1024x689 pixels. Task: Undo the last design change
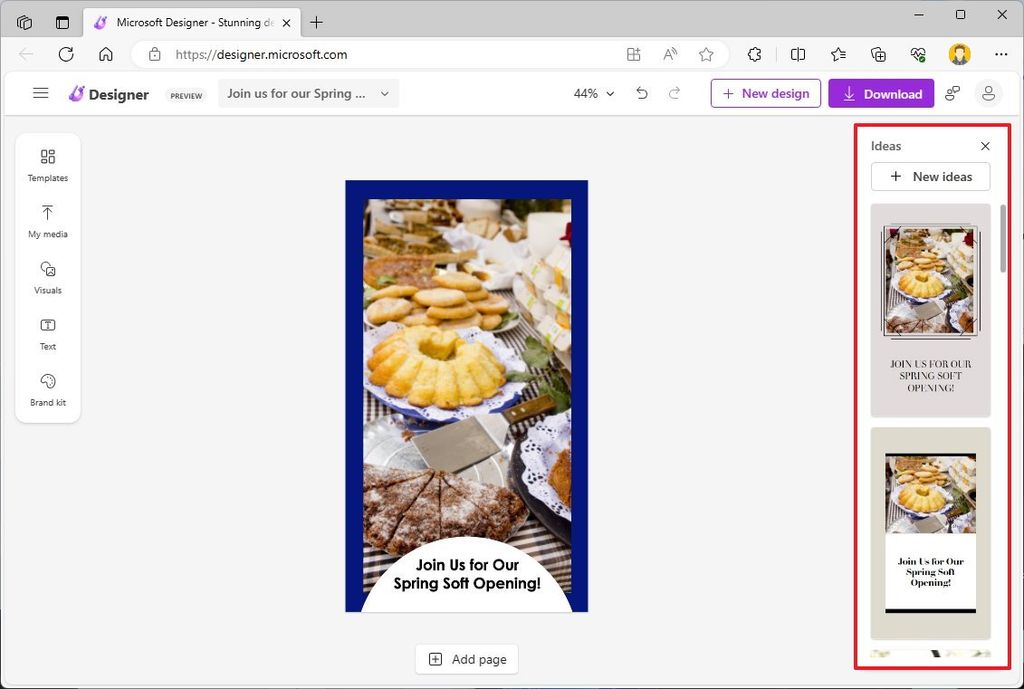point(641,93)
